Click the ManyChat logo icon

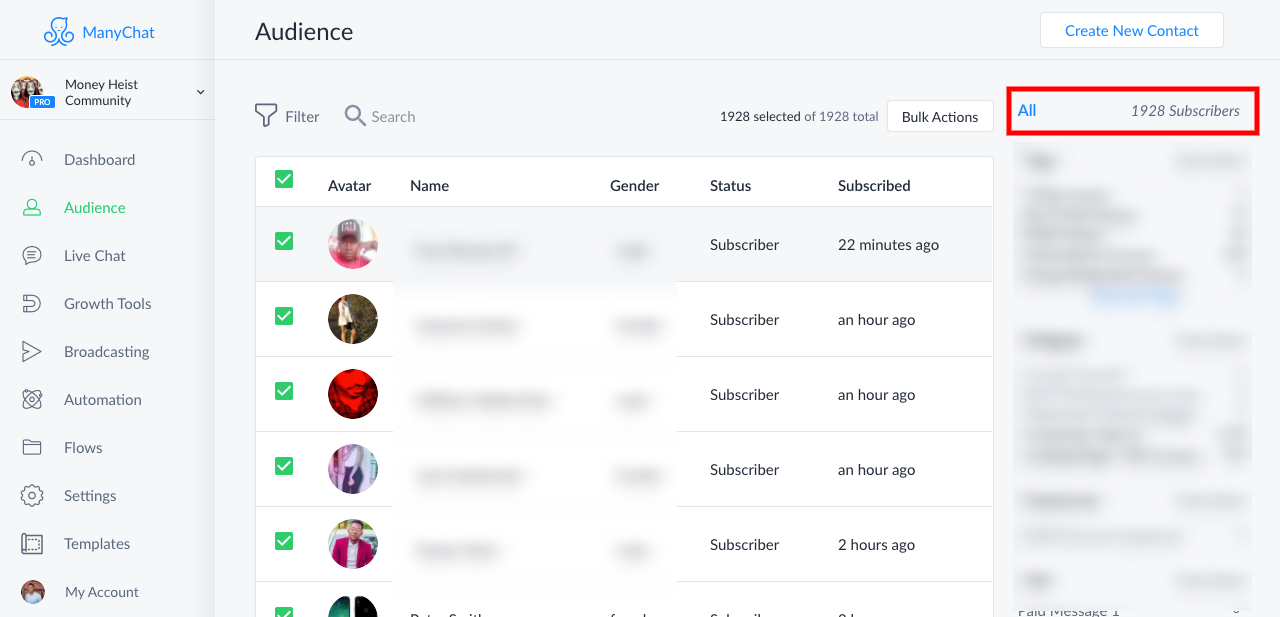tap(59, 32)
